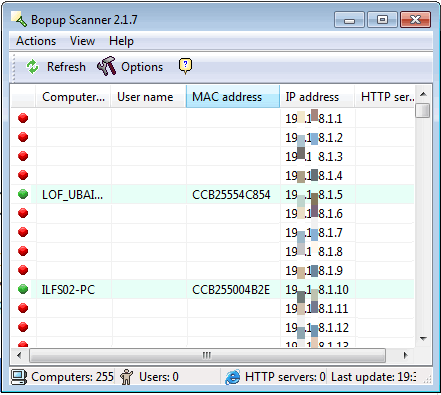Sort by the MAC address column header

233,97
